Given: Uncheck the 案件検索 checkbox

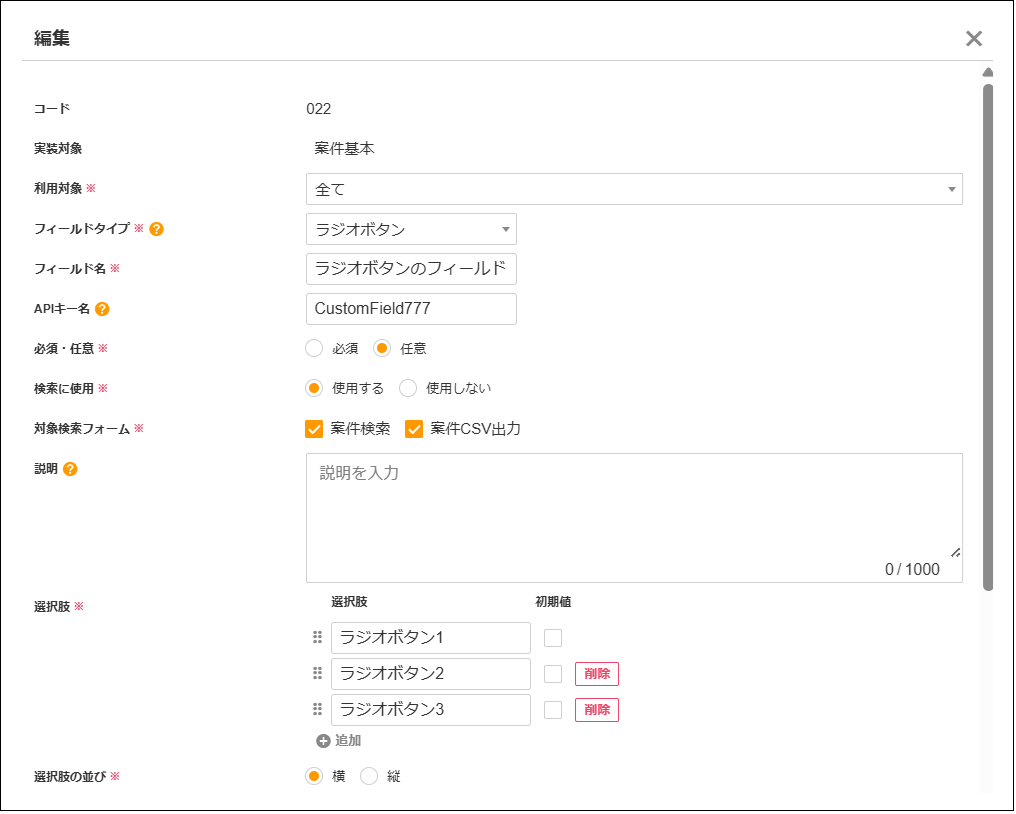Looking at the screenshot, I should coord(314,429).
